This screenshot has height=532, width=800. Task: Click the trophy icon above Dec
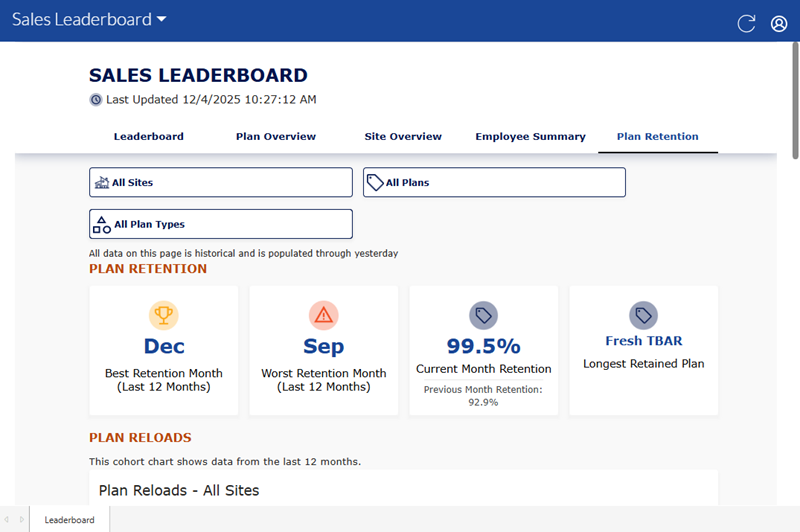click(x=164, y=316)
